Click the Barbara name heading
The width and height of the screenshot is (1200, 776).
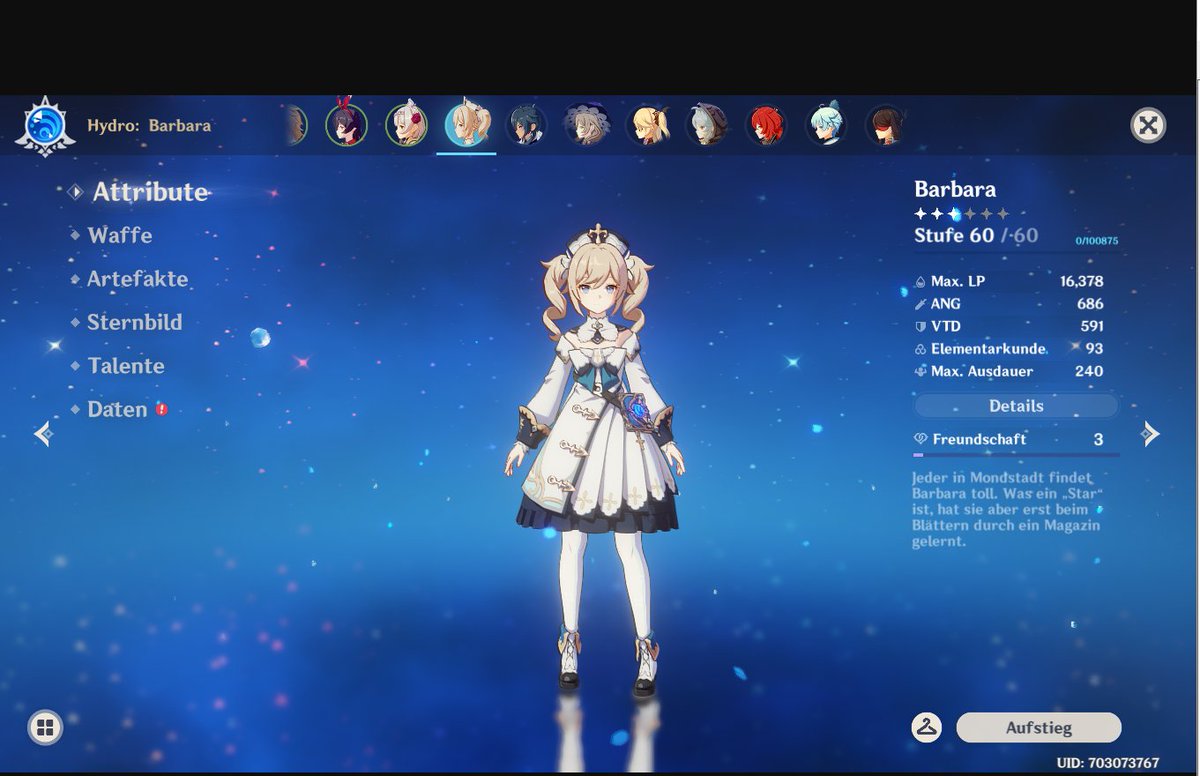pos(955,189)
